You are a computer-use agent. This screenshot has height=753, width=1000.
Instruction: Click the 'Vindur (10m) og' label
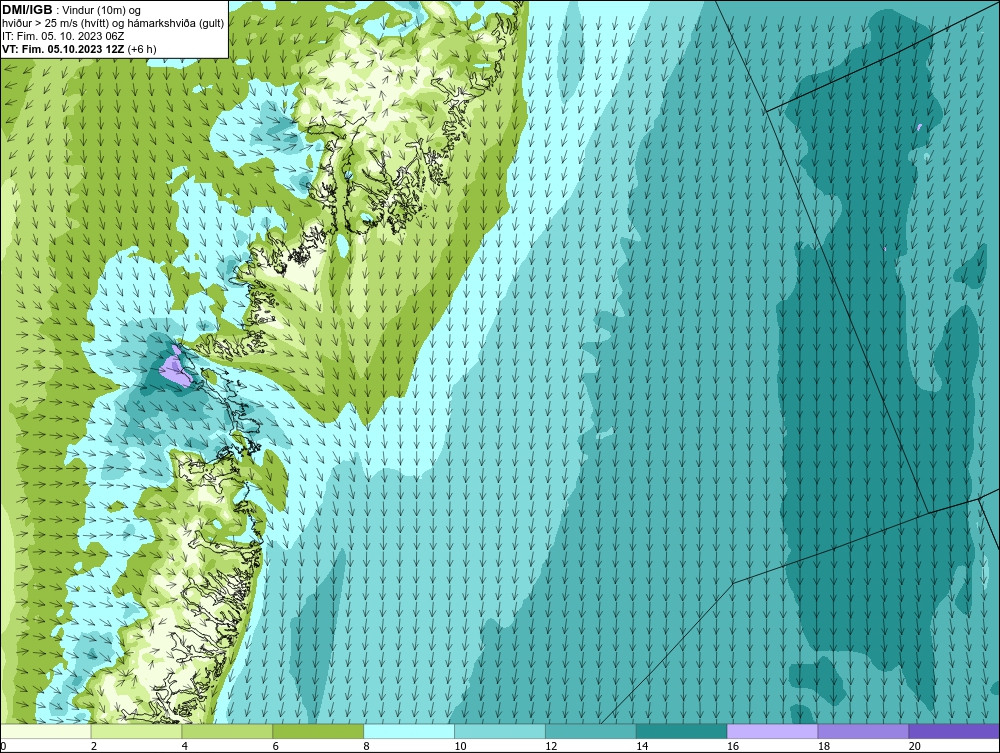(103, 11)
